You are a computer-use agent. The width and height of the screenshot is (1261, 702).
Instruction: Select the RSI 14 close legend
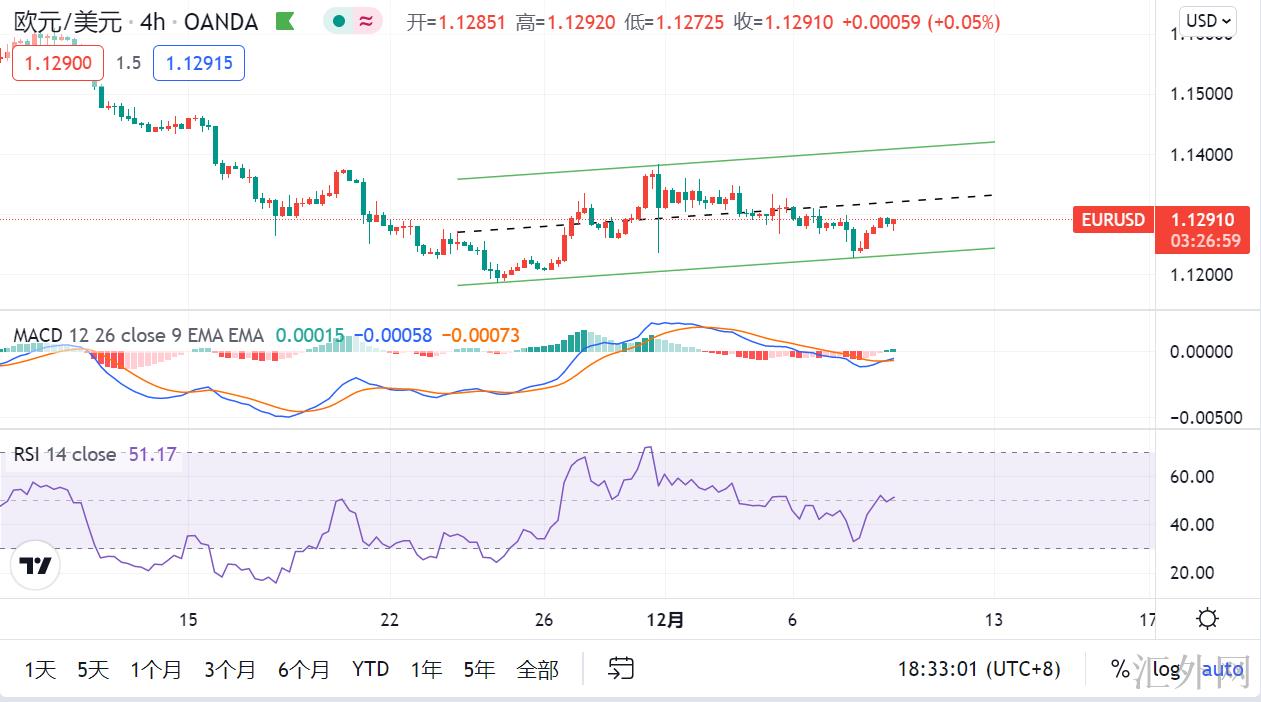pos(65,454)
